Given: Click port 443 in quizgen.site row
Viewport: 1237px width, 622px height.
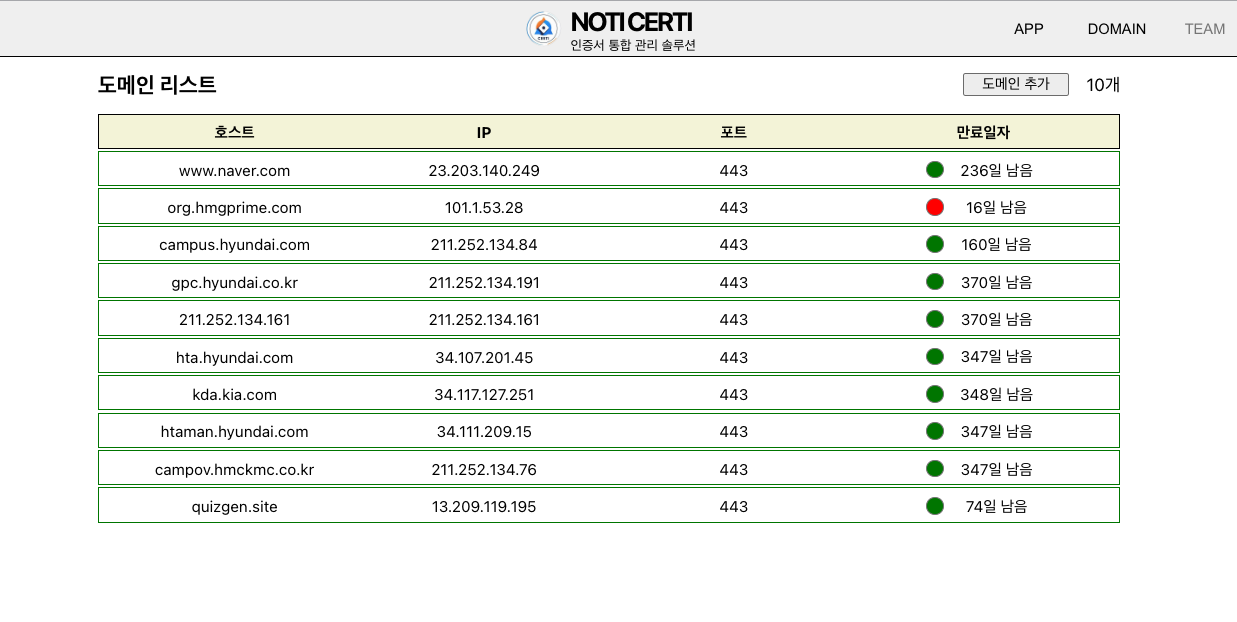Looking at the screenshot, I should tap(733, 507).
